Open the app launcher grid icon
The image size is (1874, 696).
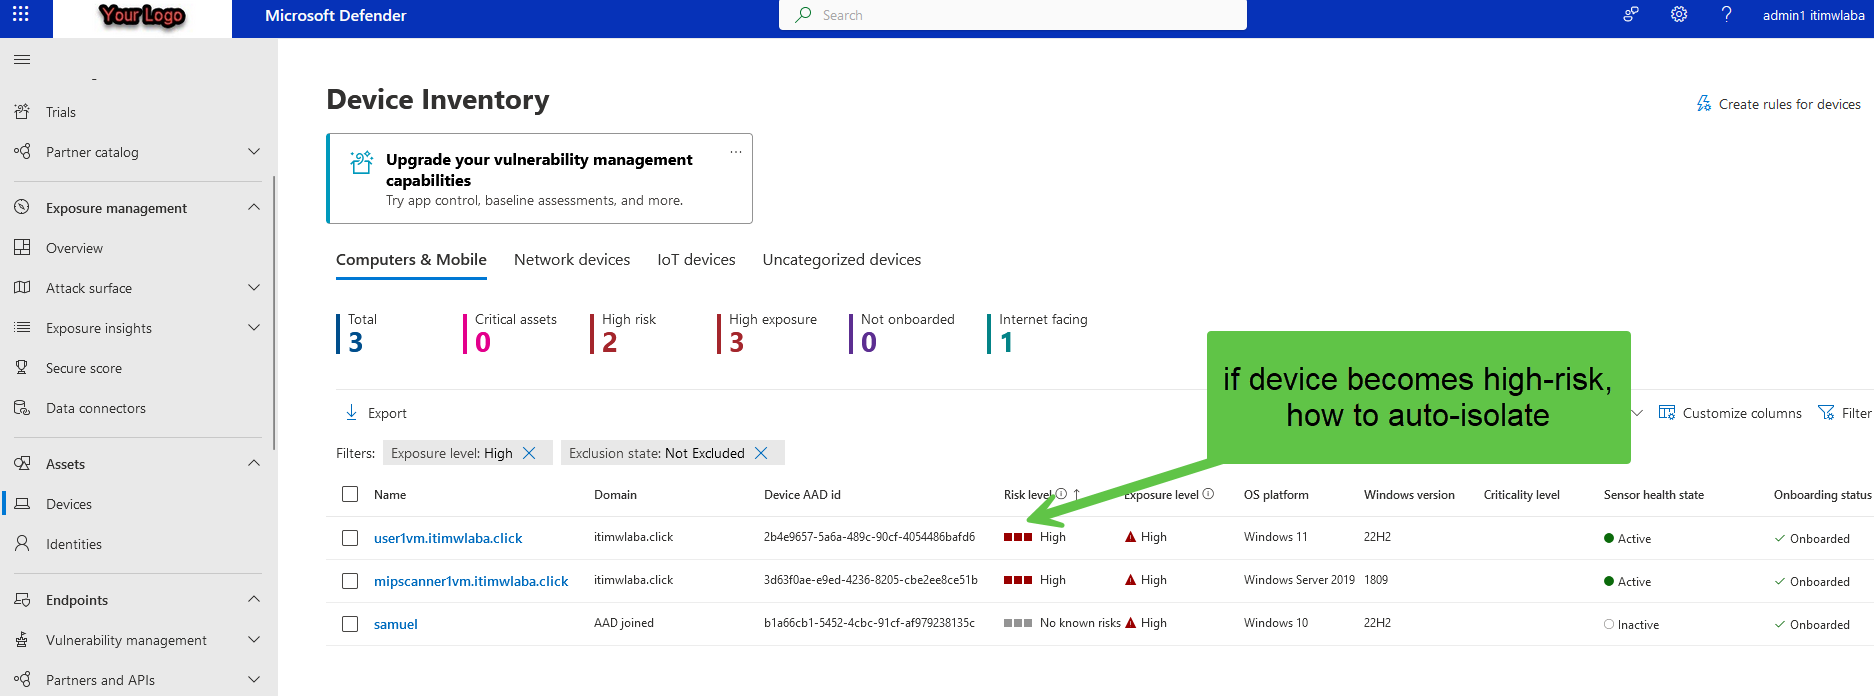tap(21, 14)
